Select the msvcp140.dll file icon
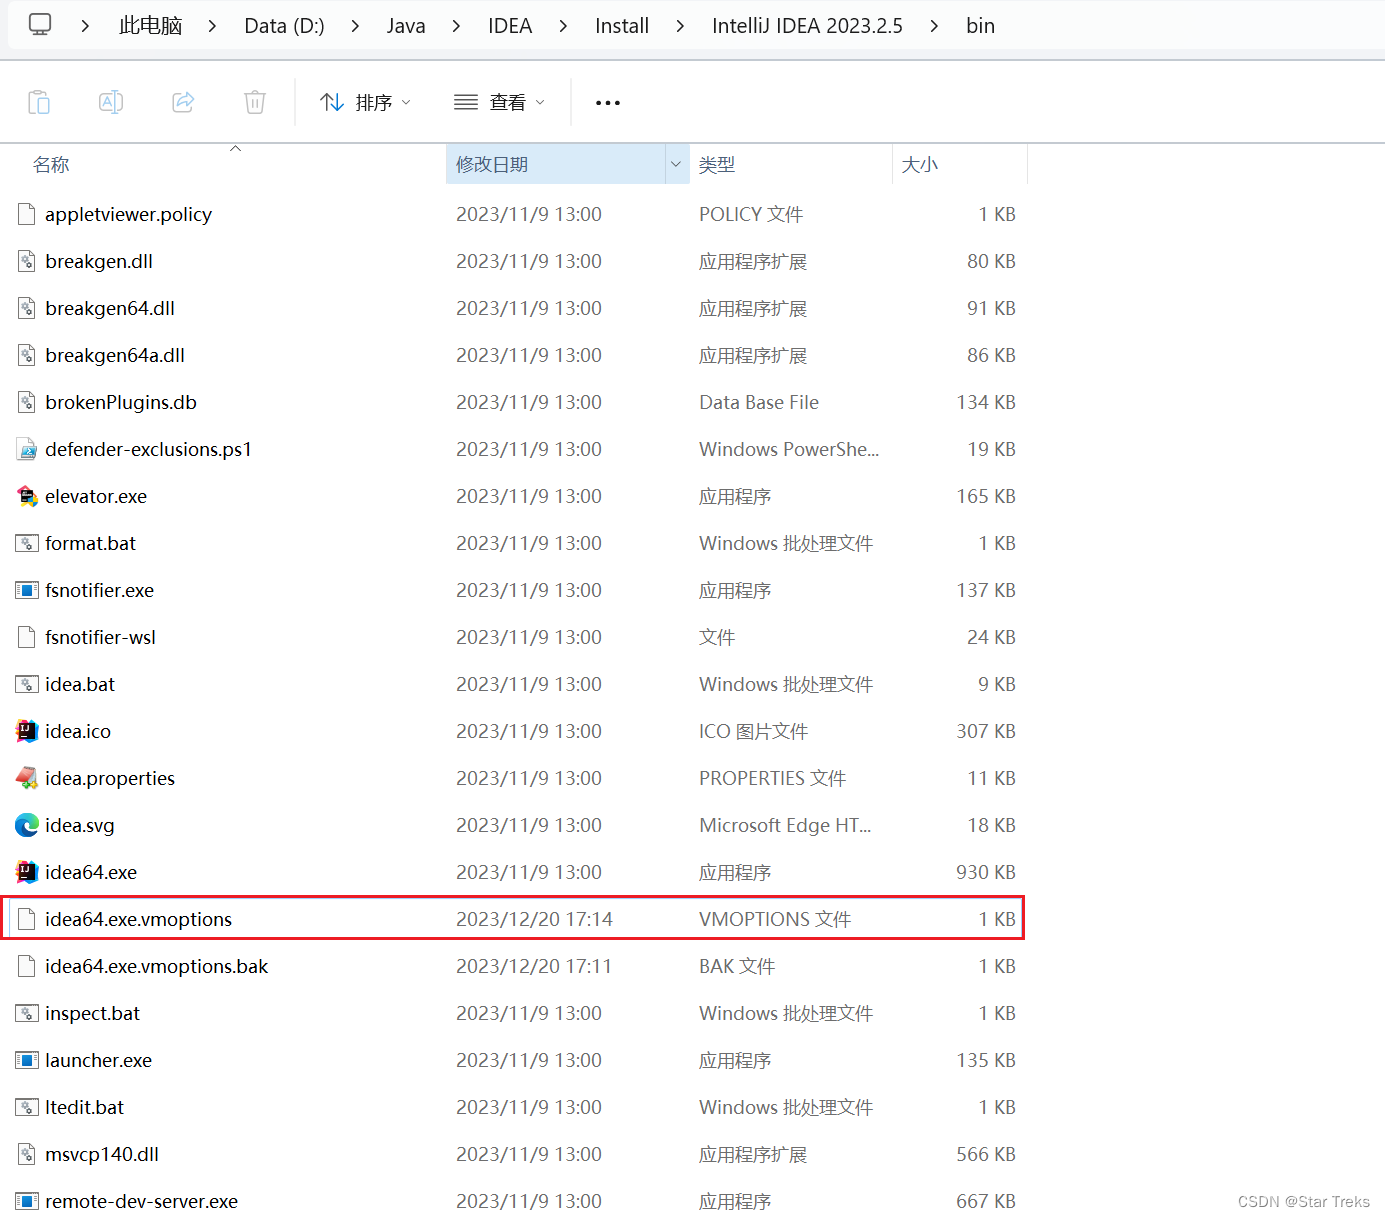This screenshot has width=1385, height=1217. pyautogui.click(x=27, y=1154)
